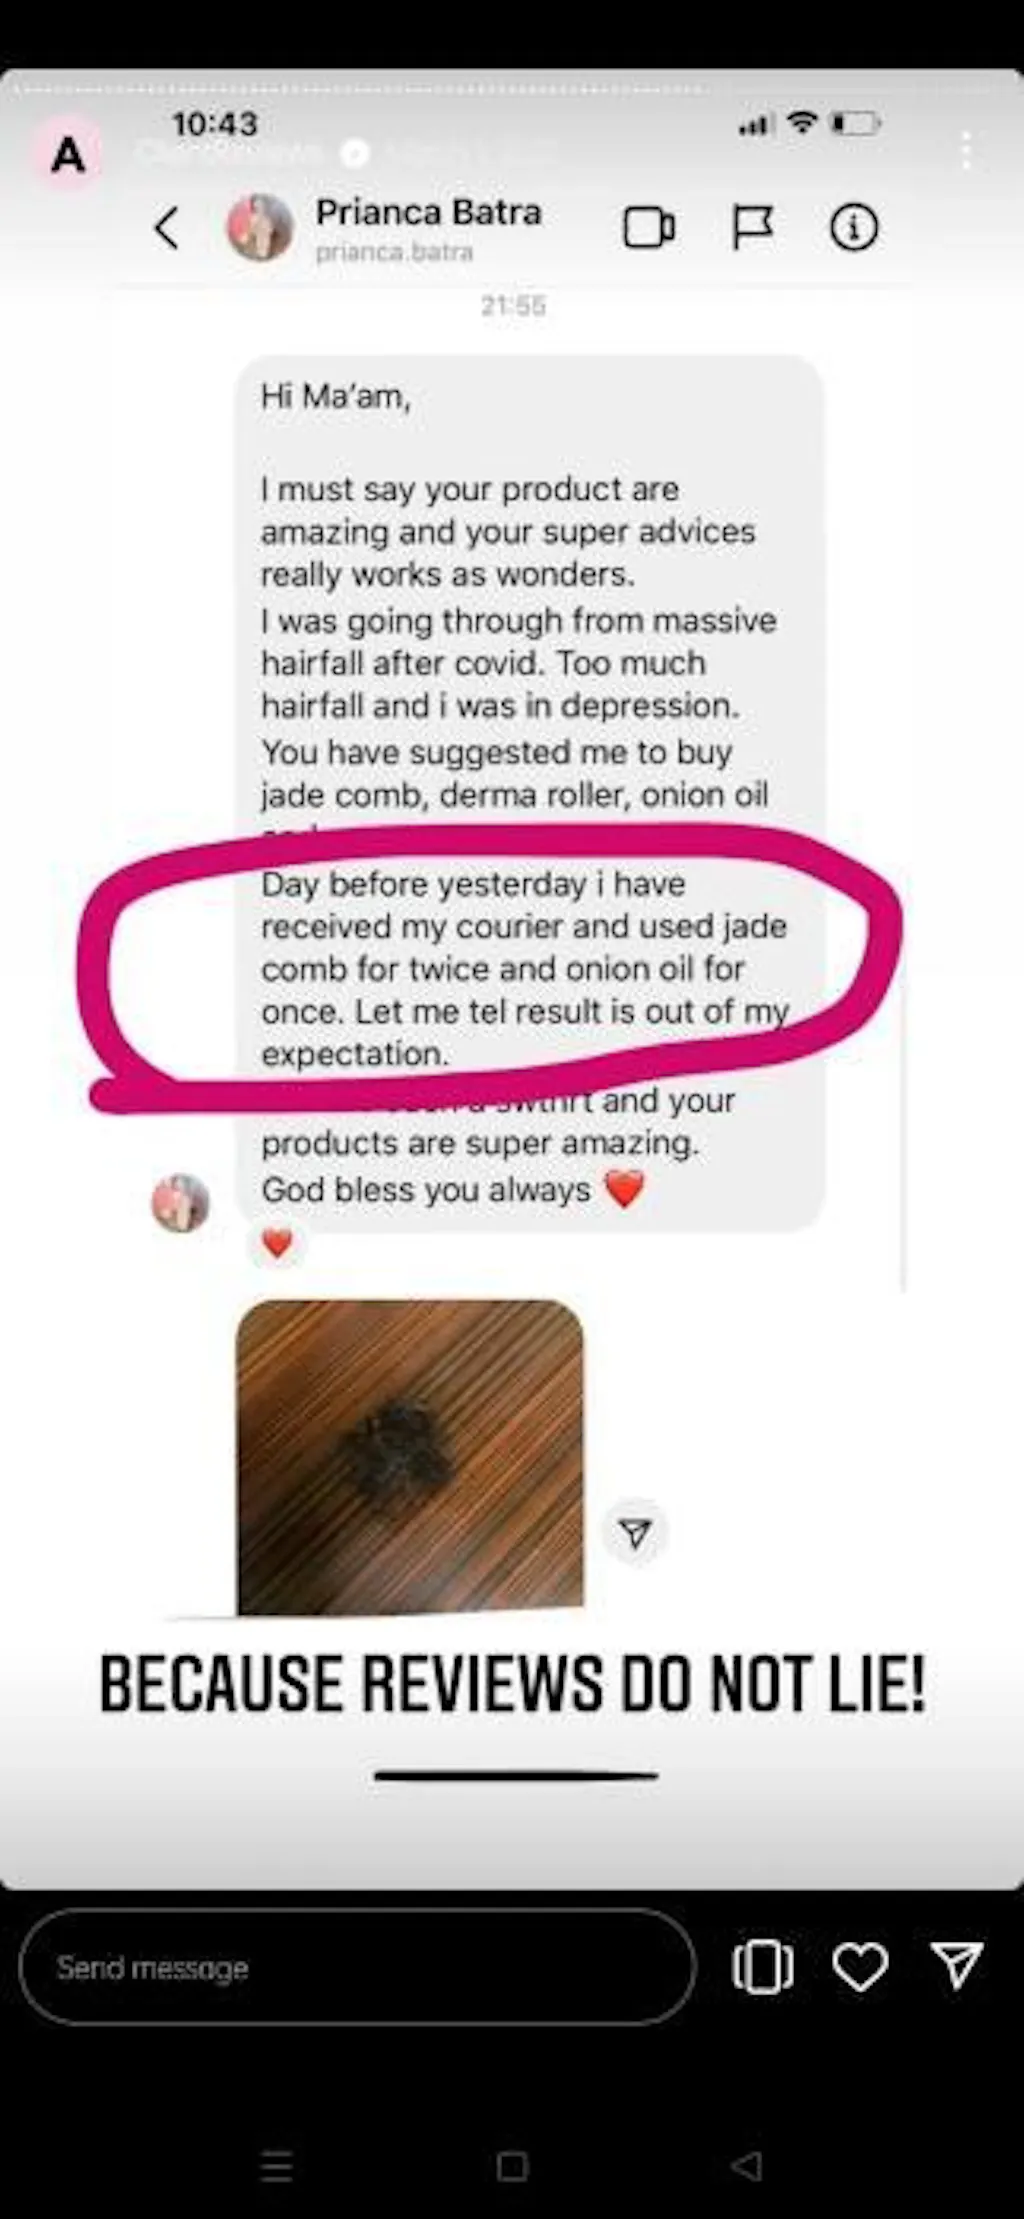1024x2219 pixels.
Task: Tap the Android back navigation button
Action: click(x=746, y=2167)
